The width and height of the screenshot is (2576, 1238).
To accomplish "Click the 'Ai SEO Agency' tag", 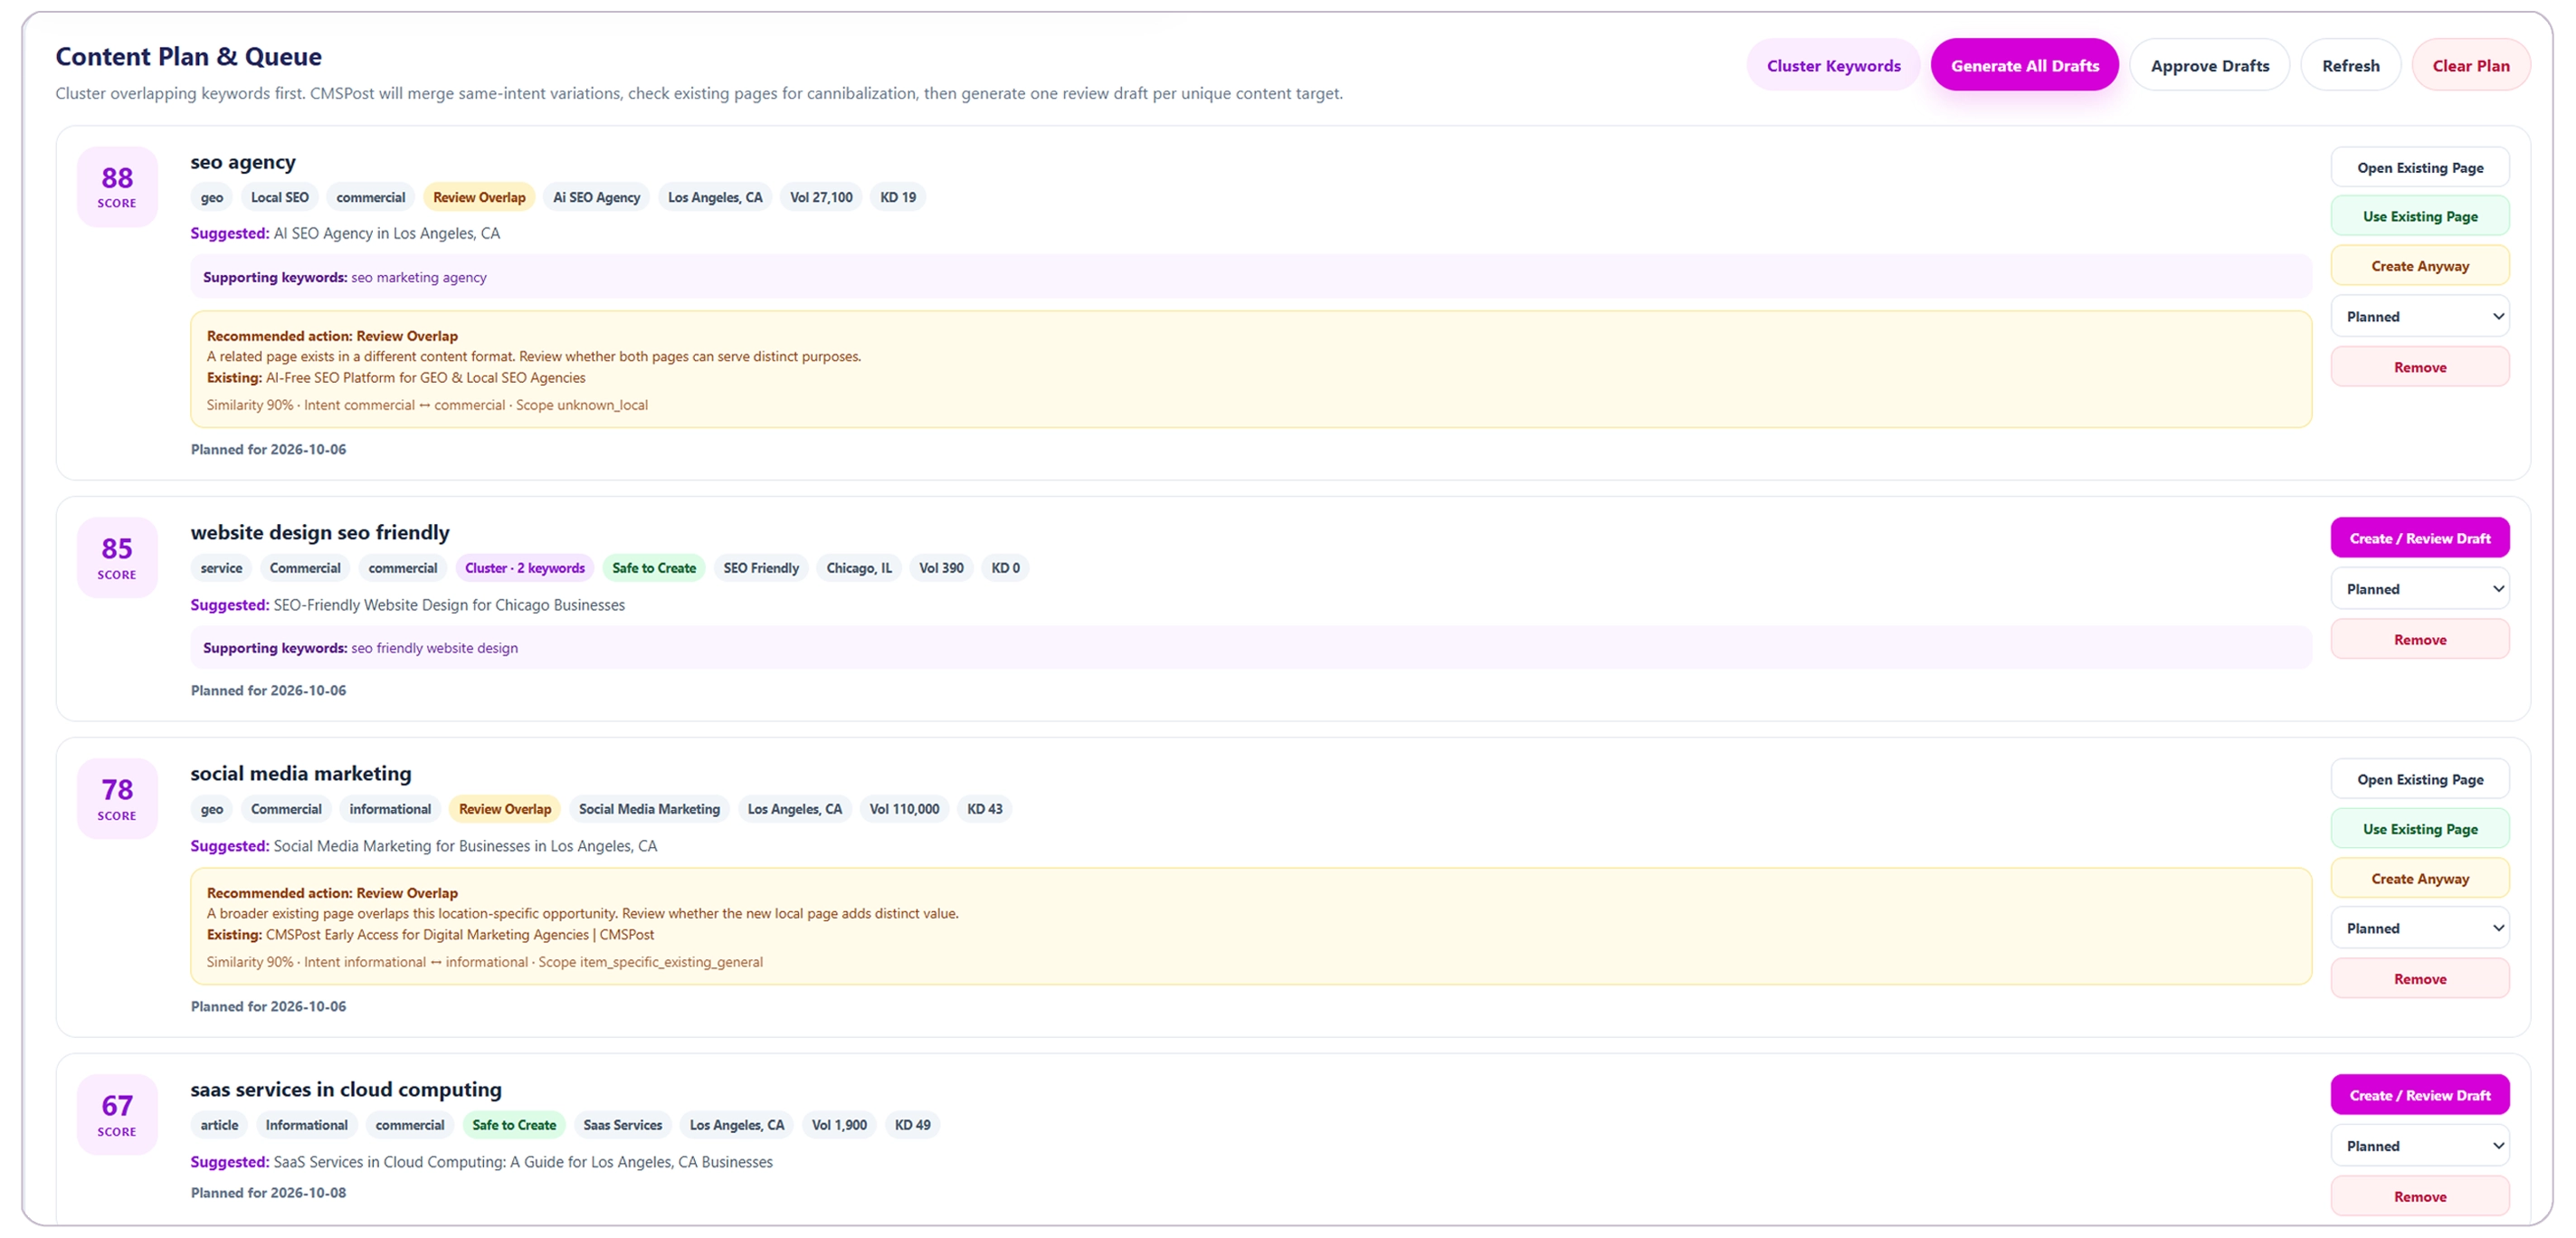I will (x=597, y=197).
